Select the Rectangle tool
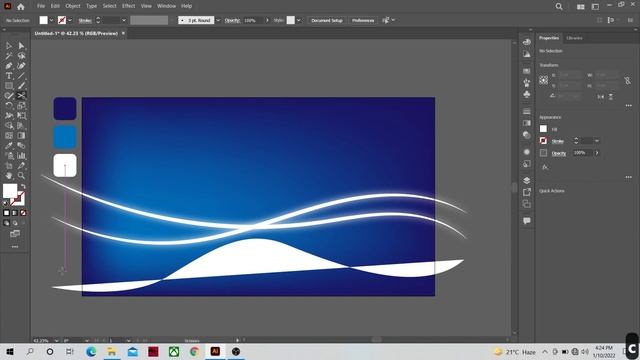The width and height of the screenshot is (640, 360). point(9,86)
